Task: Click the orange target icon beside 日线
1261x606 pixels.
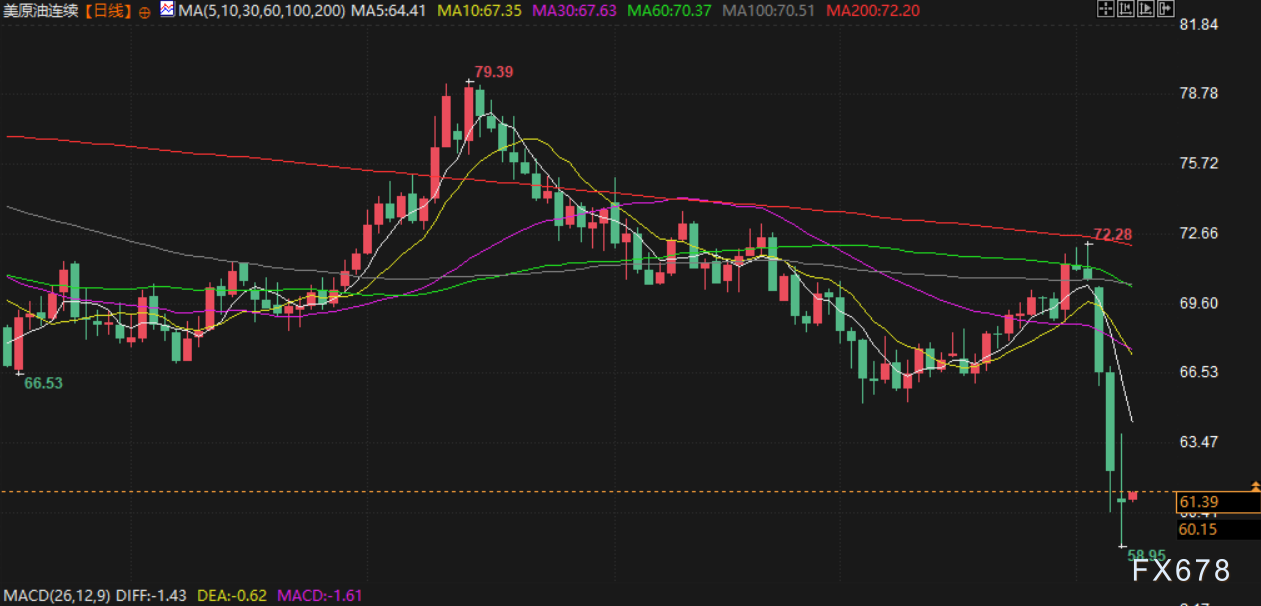Action: [x=145, y=12]
